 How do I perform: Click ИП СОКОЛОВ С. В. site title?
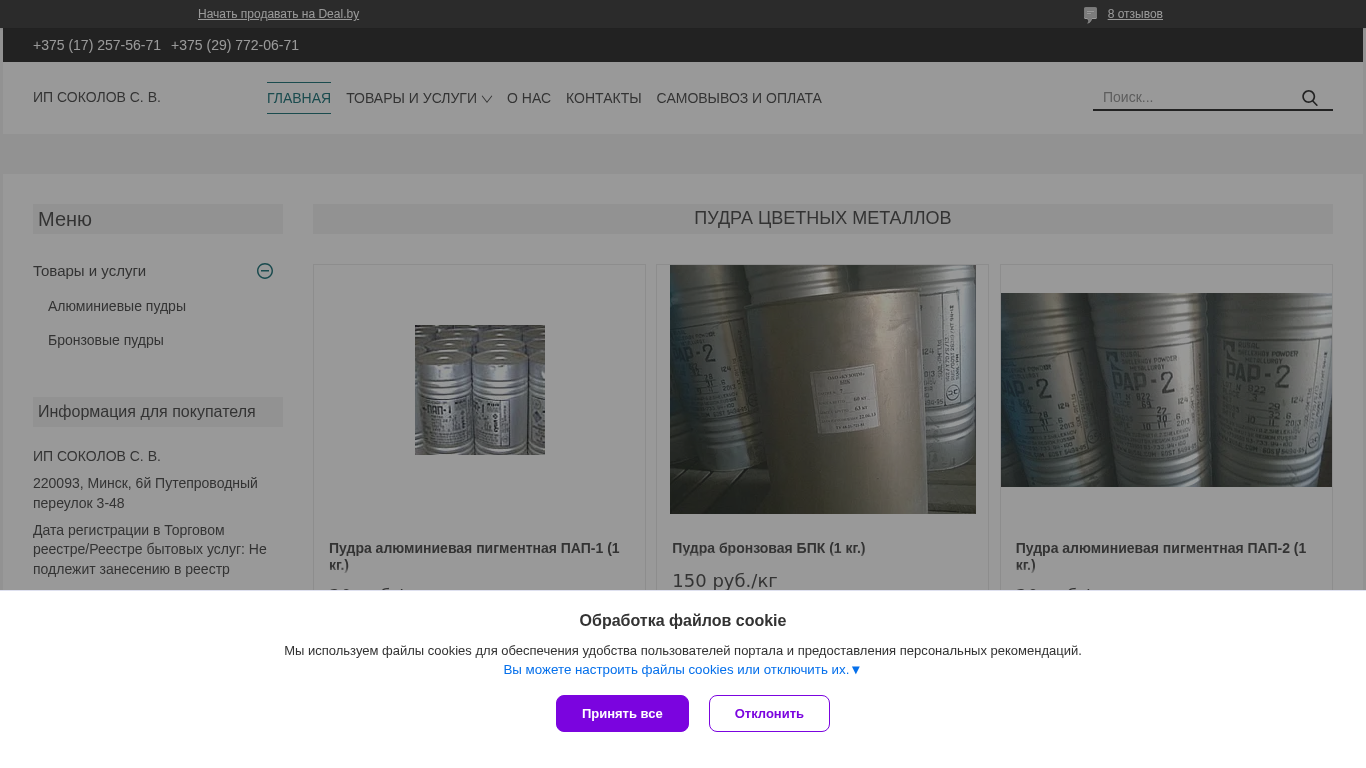97,97
